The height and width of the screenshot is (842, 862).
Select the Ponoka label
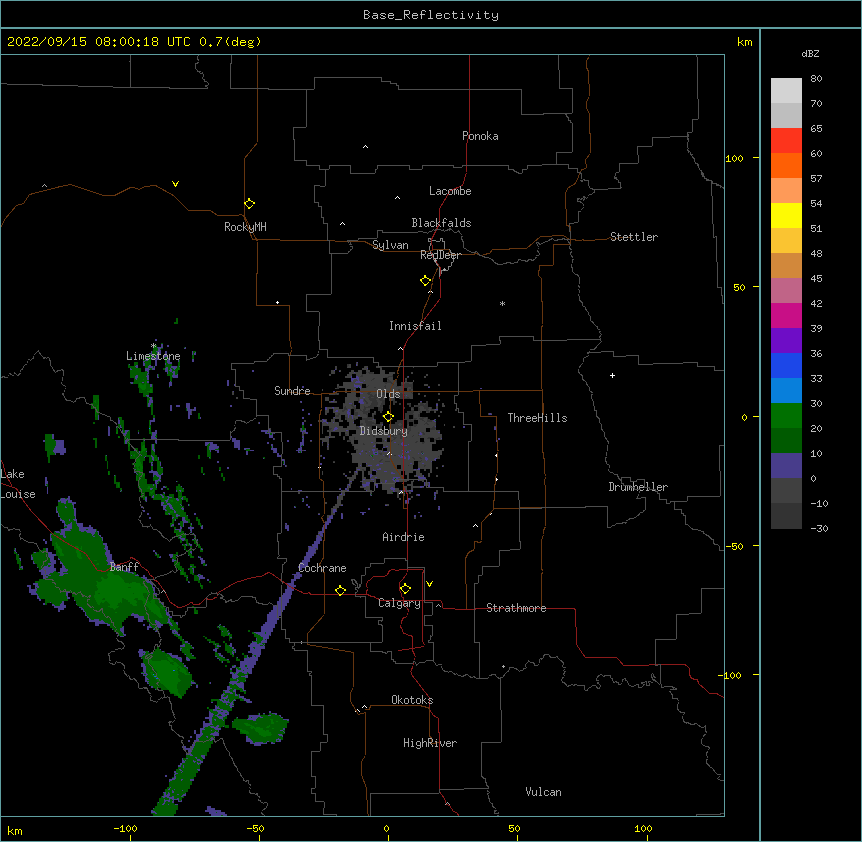point(480,136)
